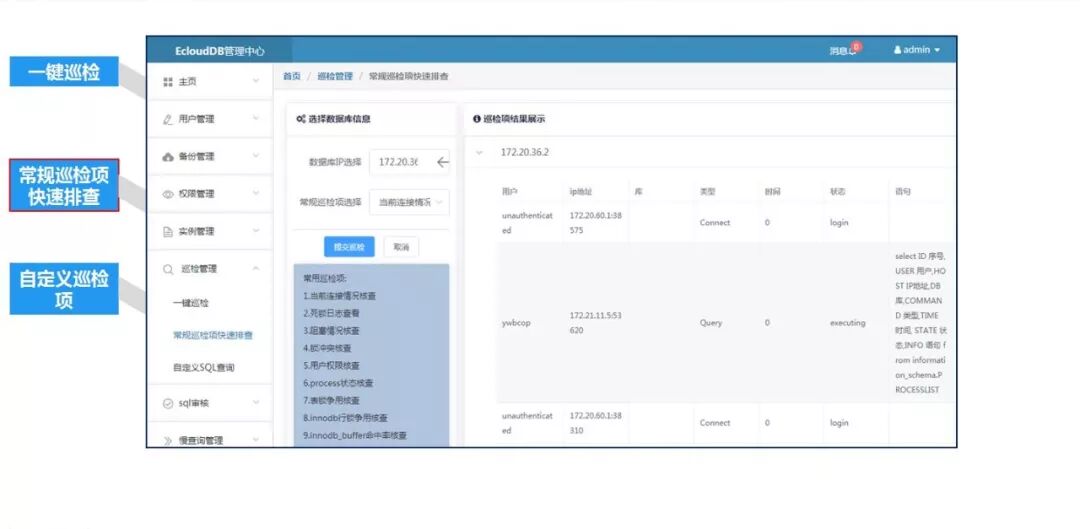Click list item 2.死锁日志查看

331,313
